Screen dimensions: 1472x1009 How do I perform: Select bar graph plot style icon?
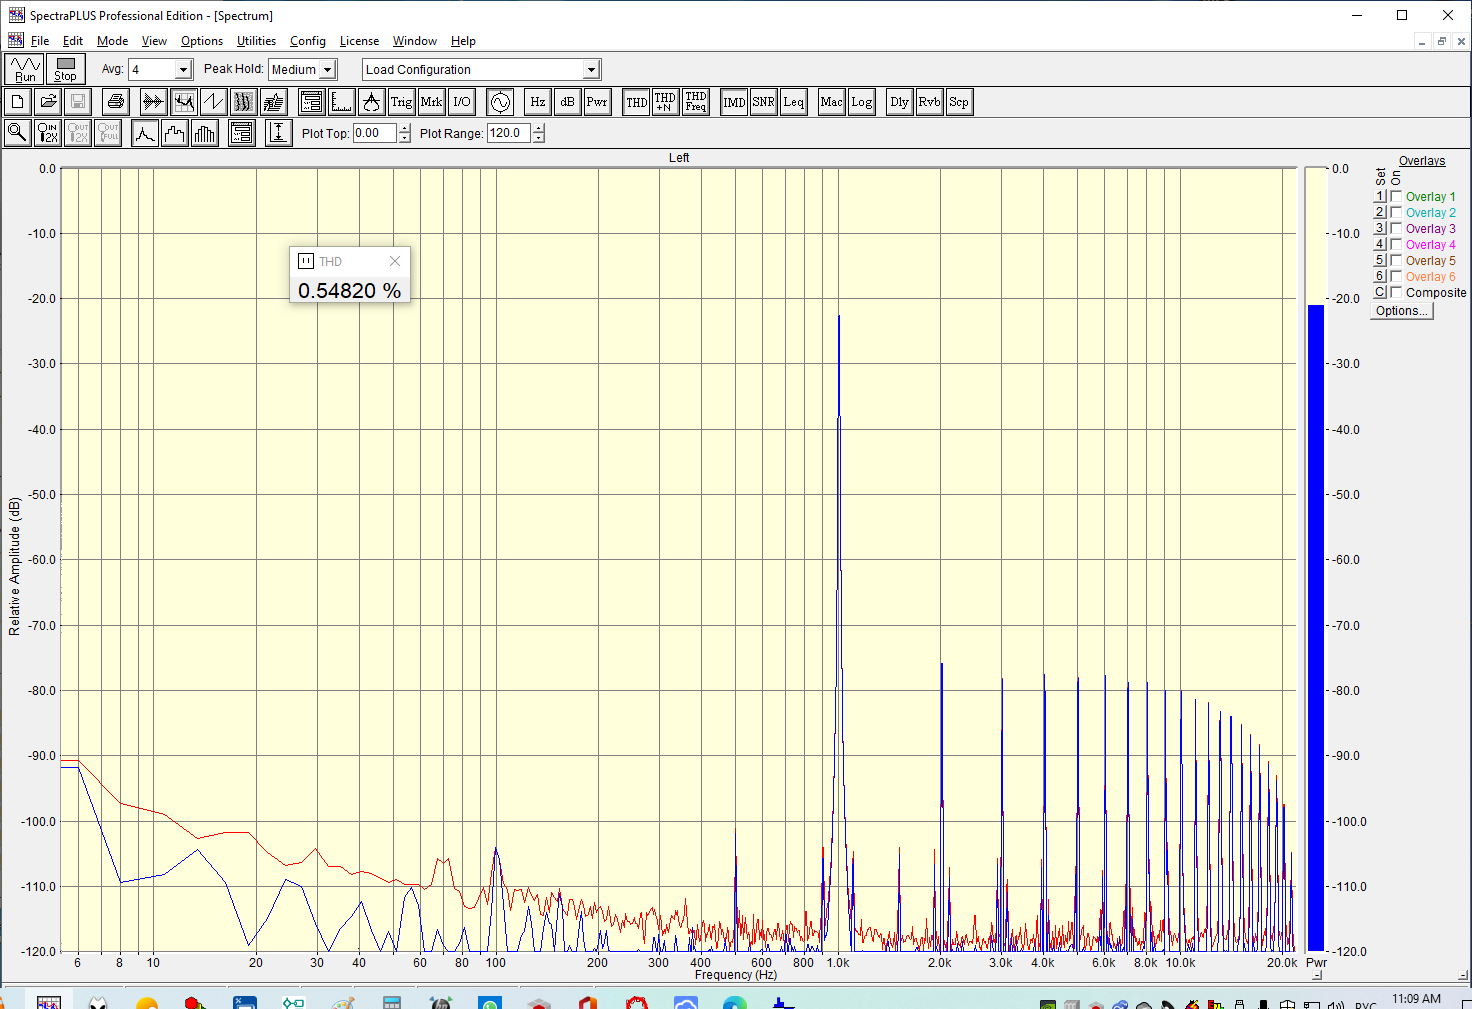tap(205, 133)
